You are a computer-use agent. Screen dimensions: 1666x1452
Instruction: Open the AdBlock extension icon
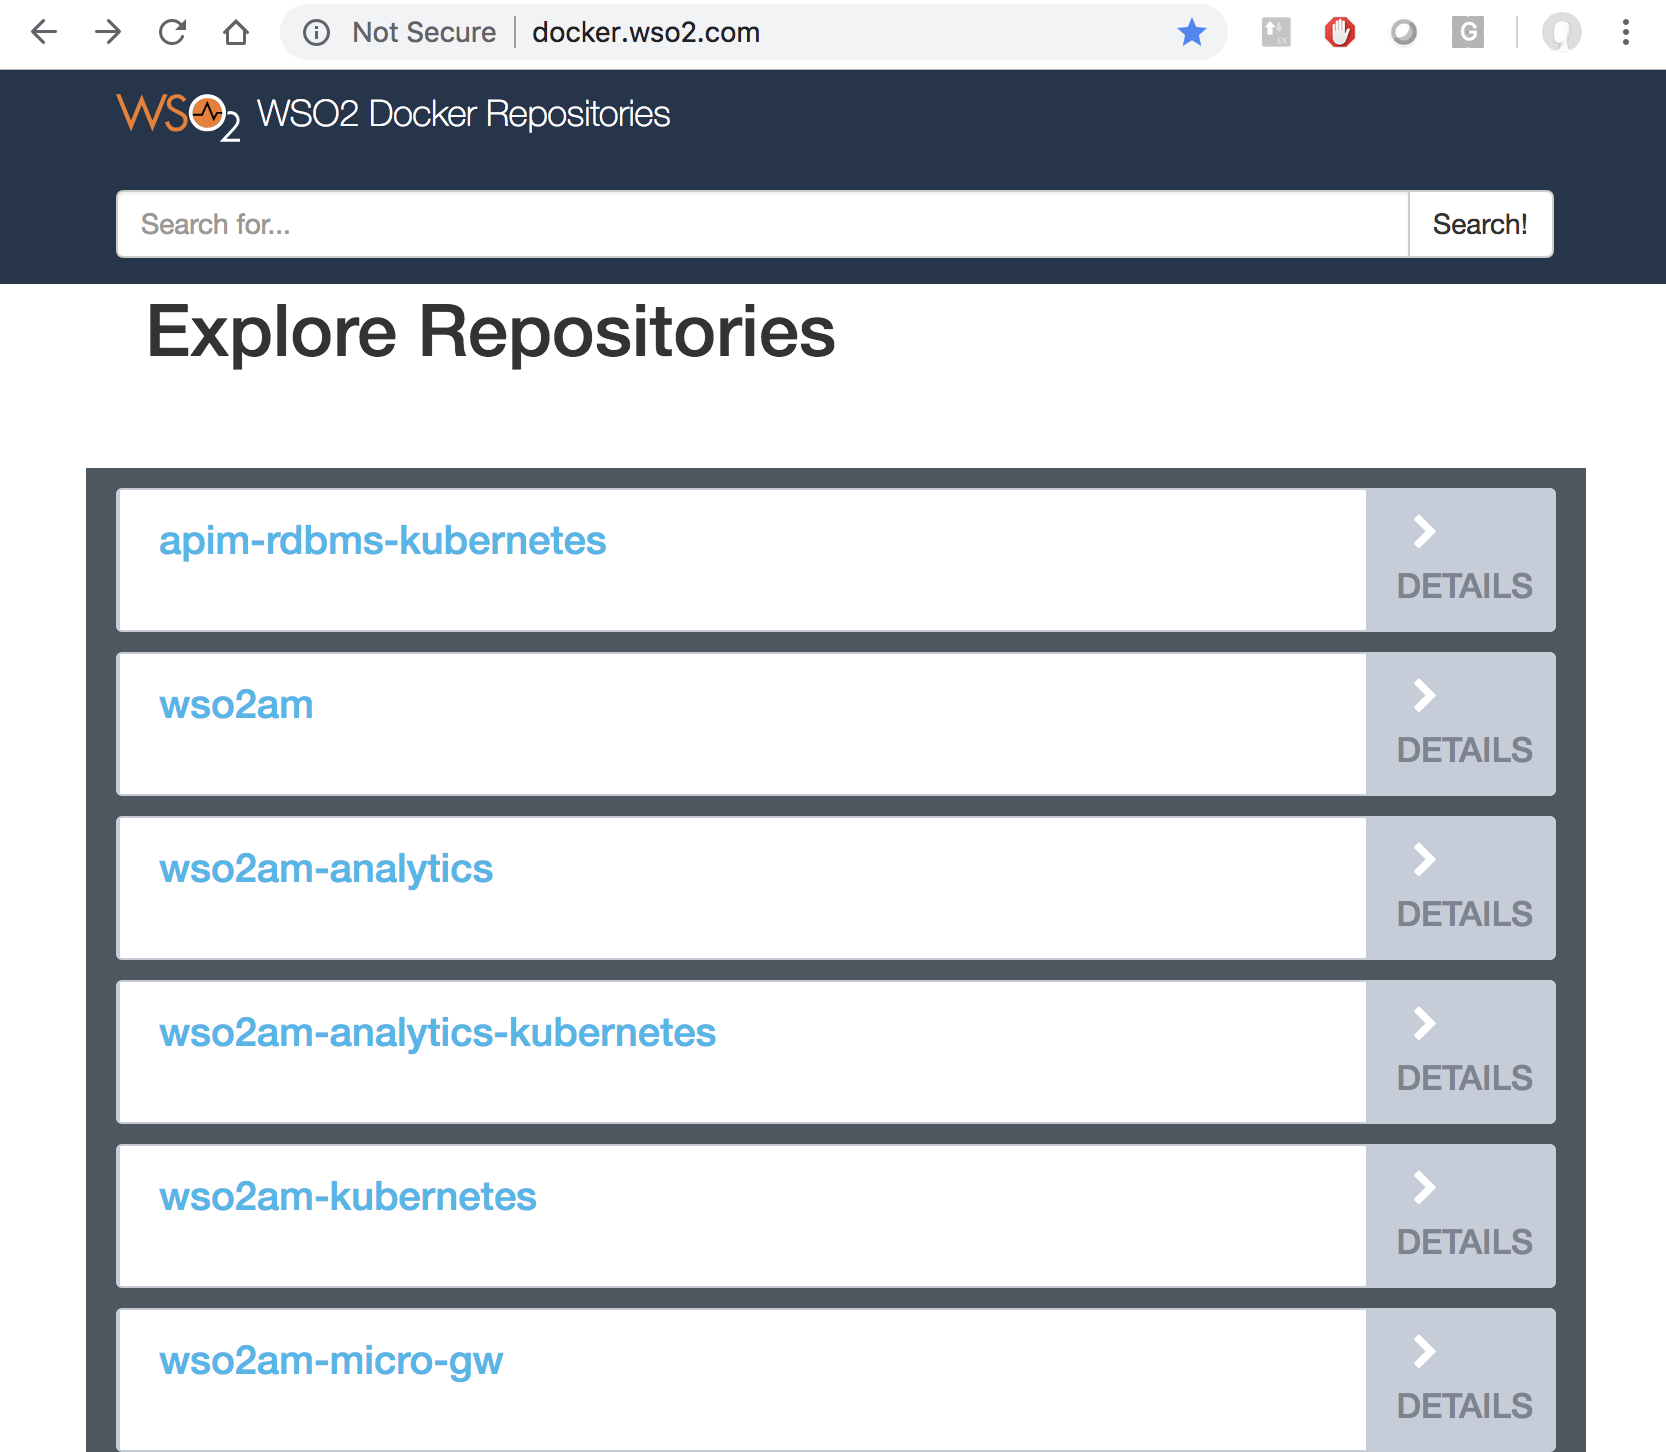click(1339, 32)
